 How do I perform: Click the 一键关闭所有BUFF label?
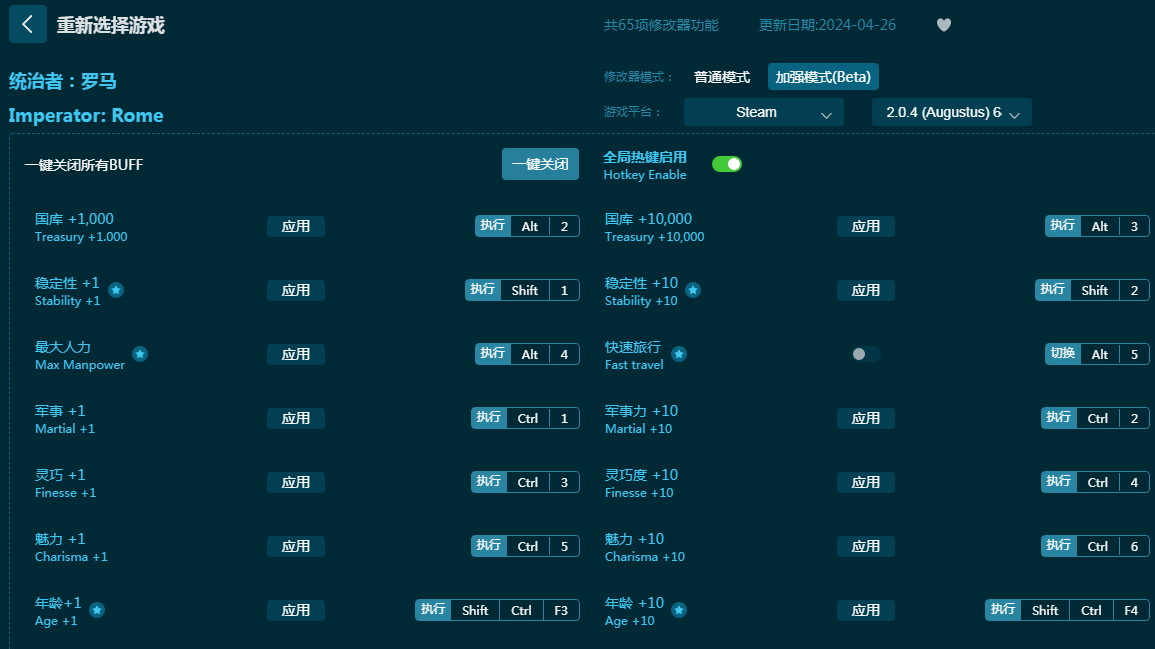[84, 165]
